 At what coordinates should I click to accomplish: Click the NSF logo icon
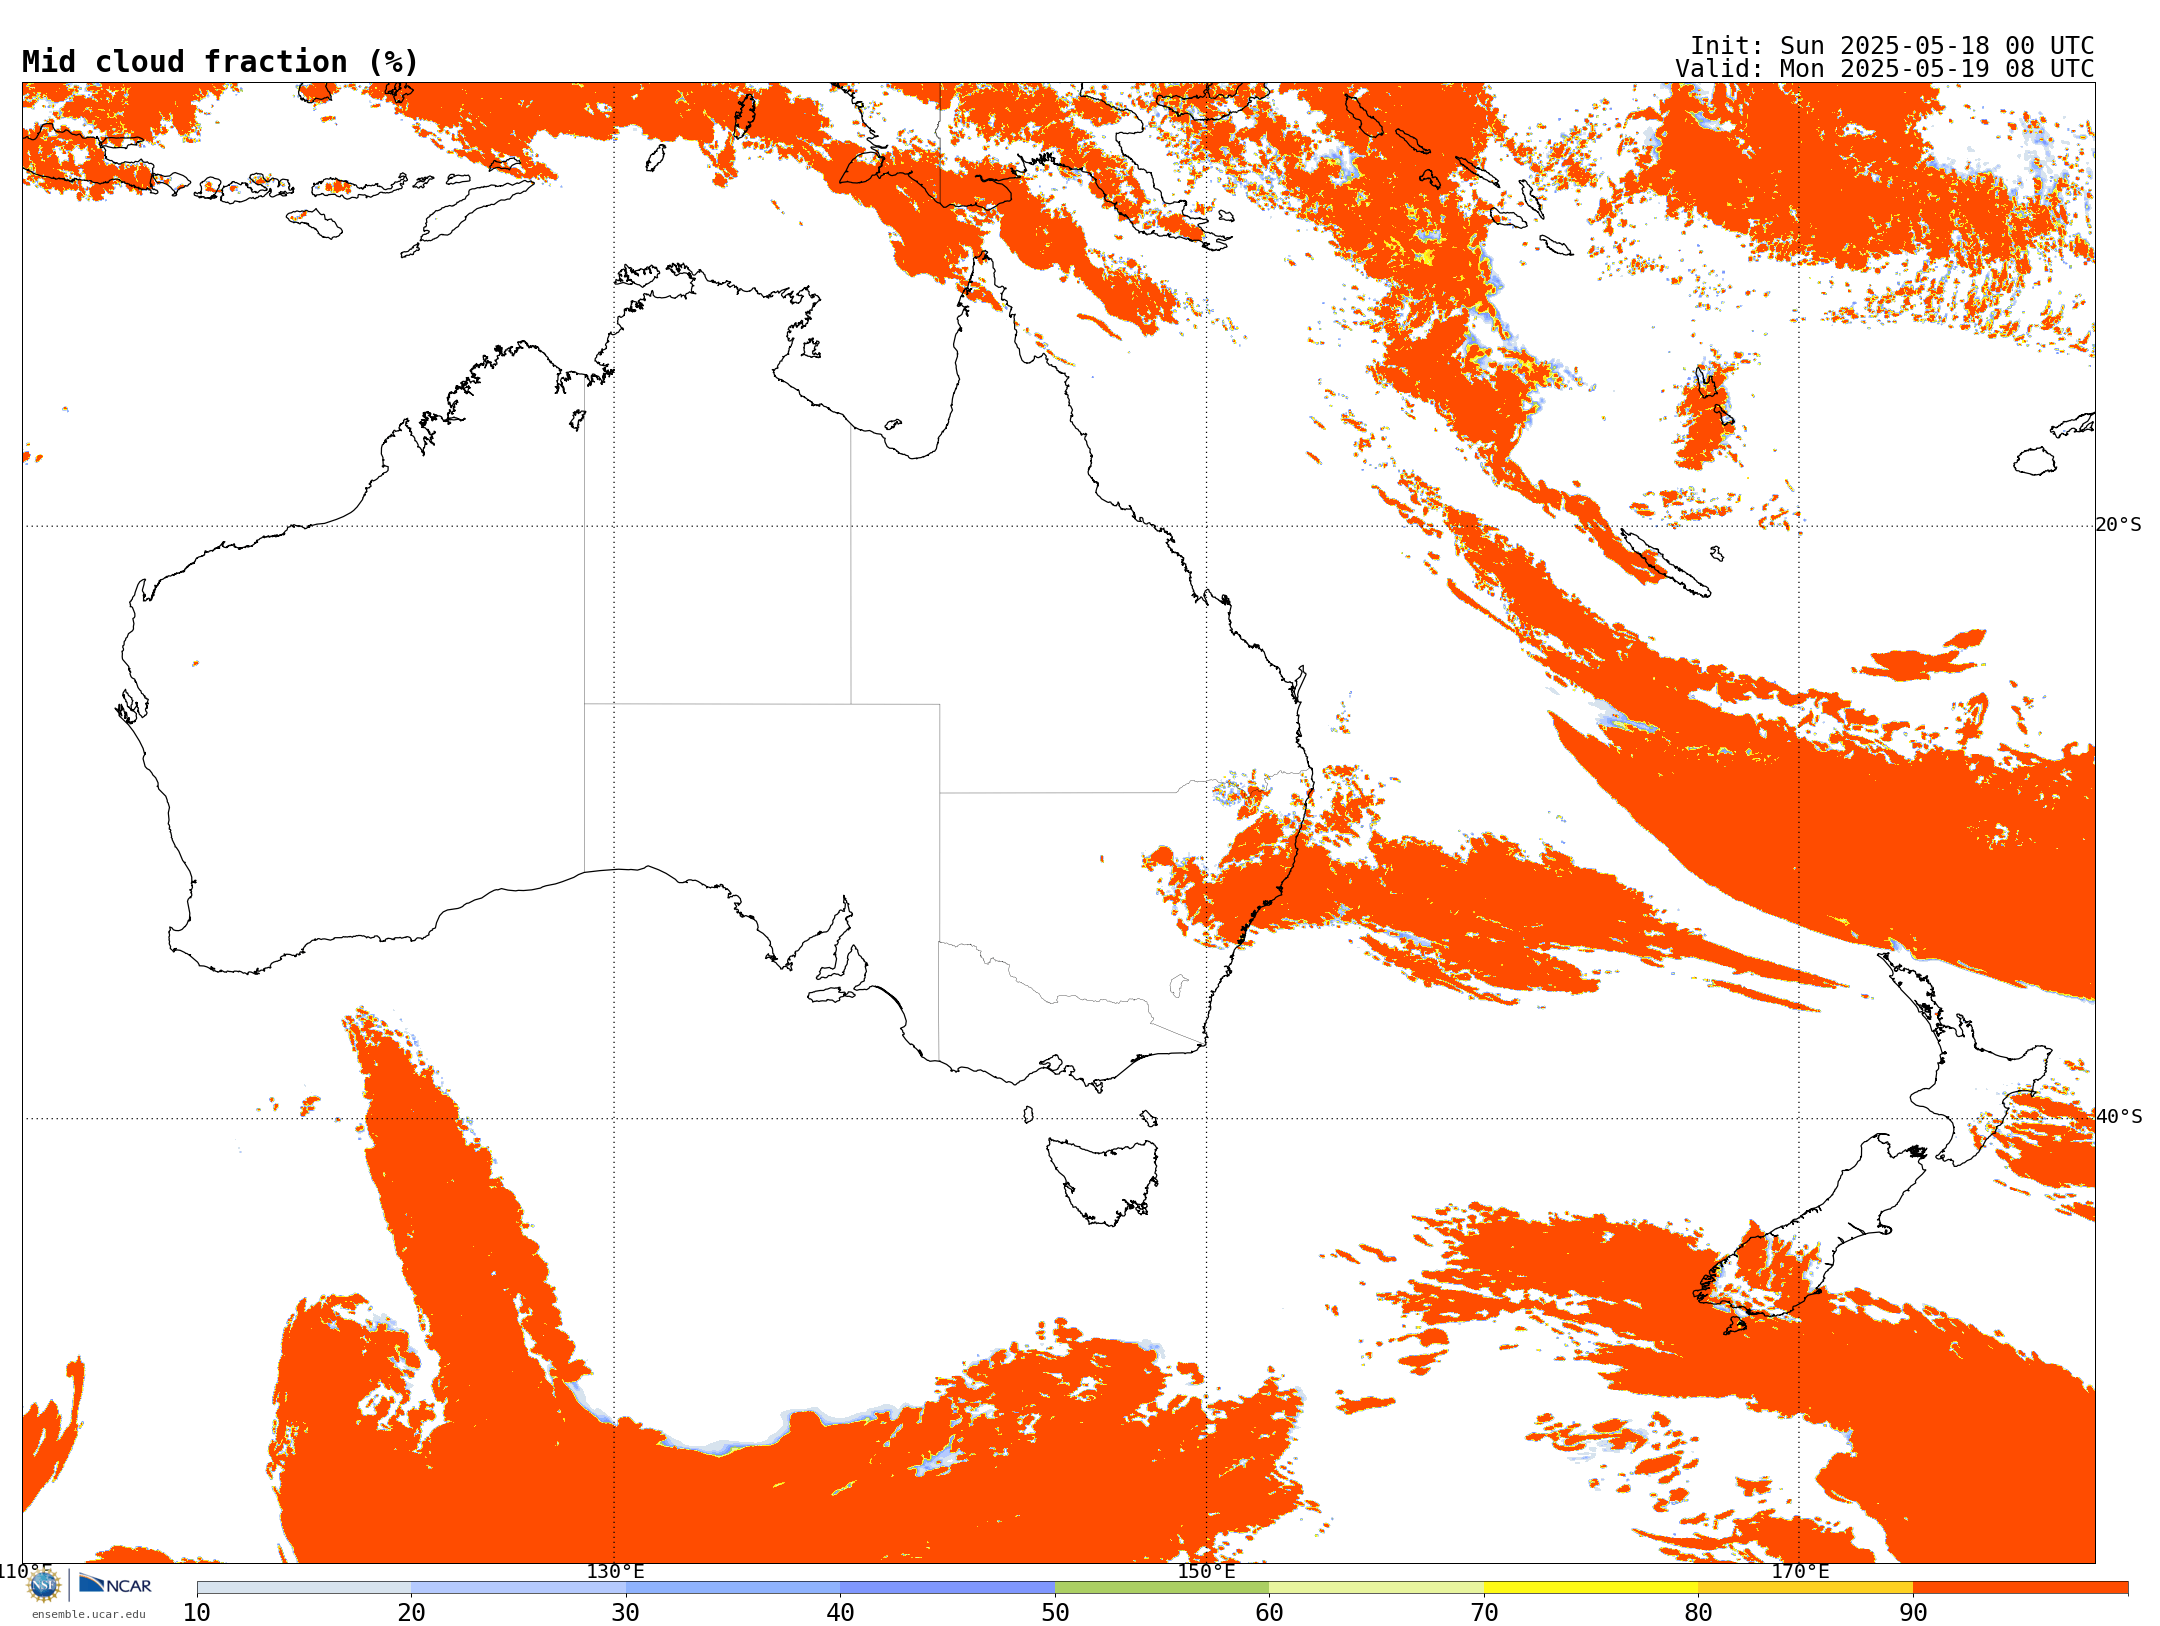tap(44, 1584)
